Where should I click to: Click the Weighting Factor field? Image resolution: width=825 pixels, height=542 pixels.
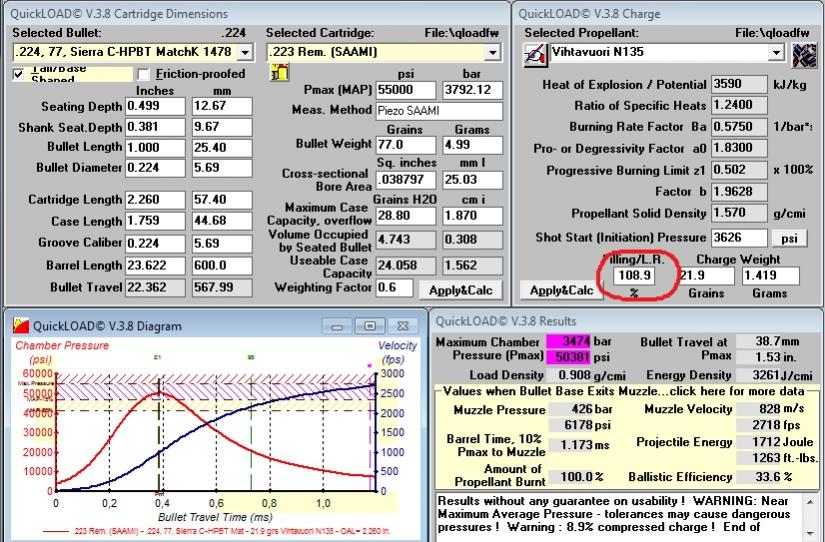(395, 287)
